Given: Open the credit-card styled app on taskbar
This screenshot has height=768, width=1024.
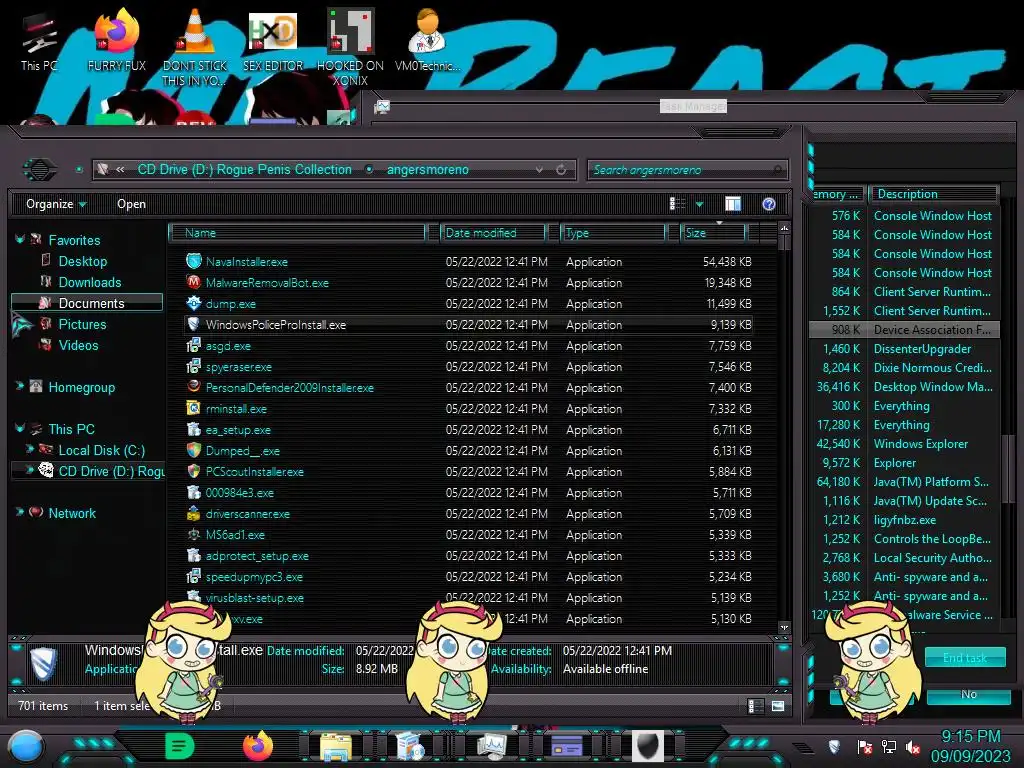Looking at the screenshot, I should pos(567,746).
